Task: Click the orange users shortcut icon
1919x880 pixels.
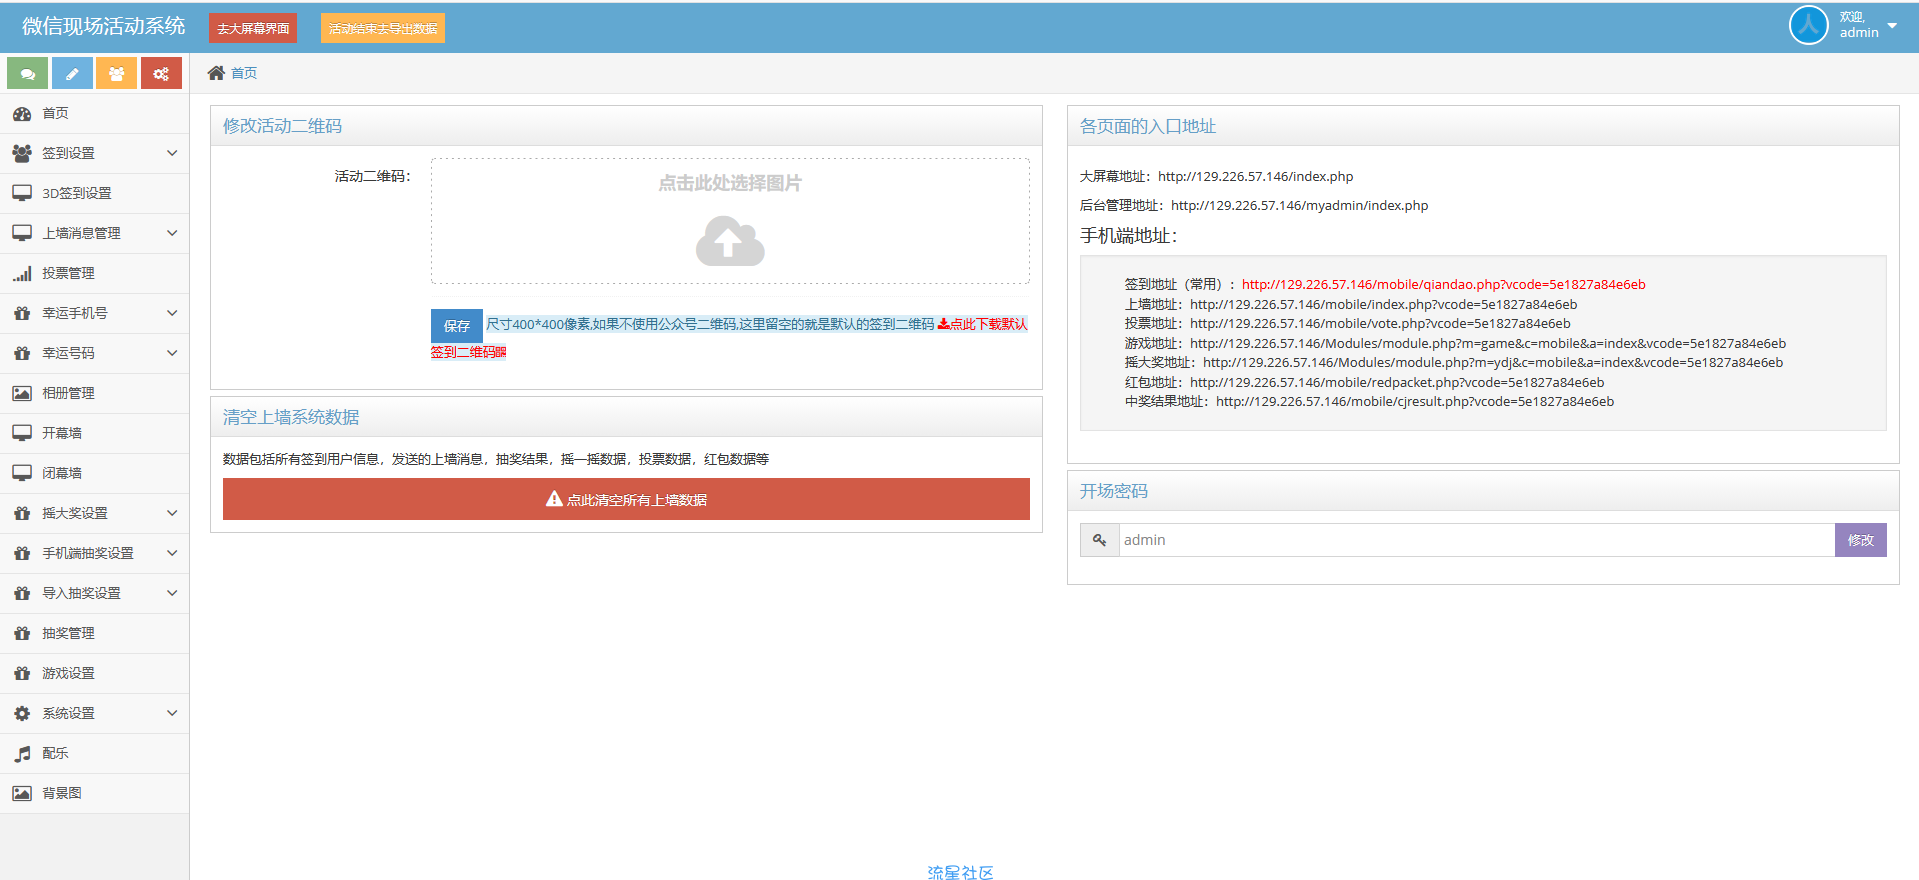Action: [117, 73]
